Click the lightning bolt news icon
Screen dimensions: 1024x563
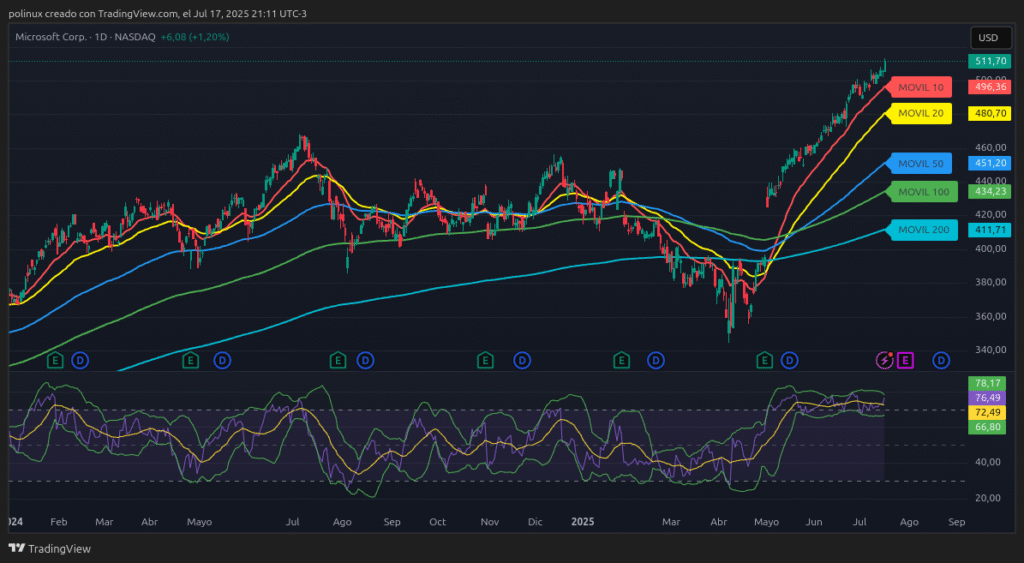click(x=884, y=360)
